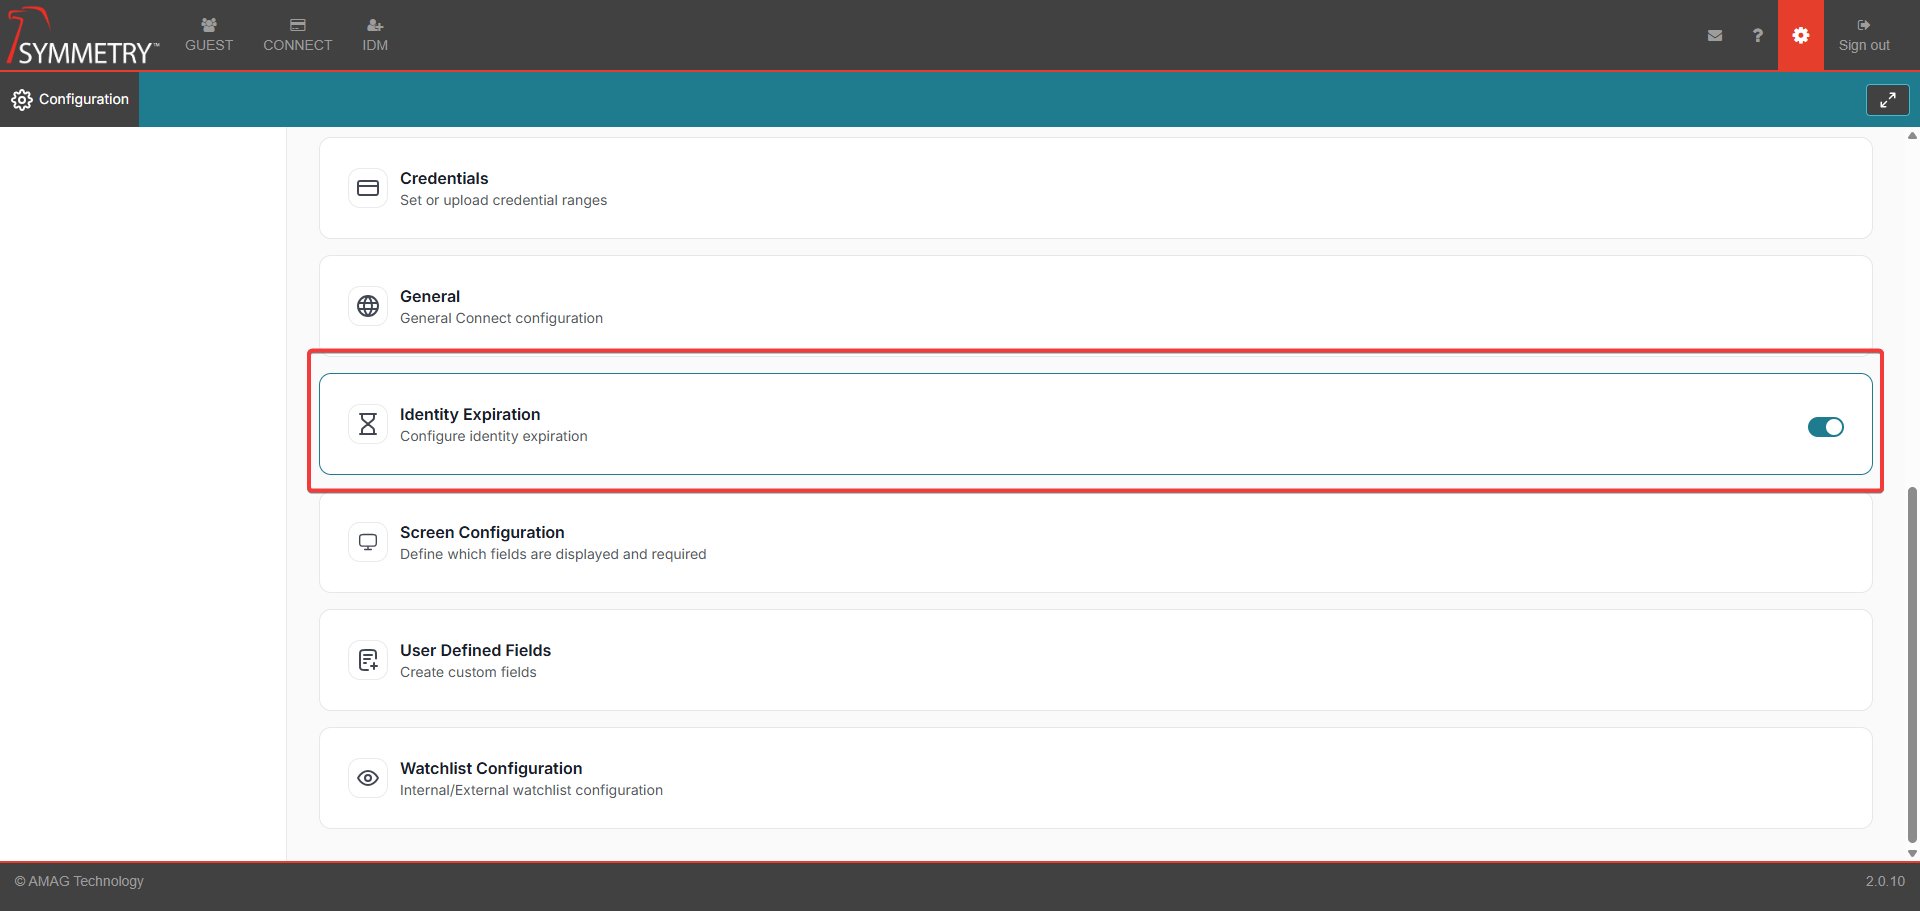The image size is (1920, 911).
Task: Expand view with fullscreen arrows button
Action: click(1887, 100)
